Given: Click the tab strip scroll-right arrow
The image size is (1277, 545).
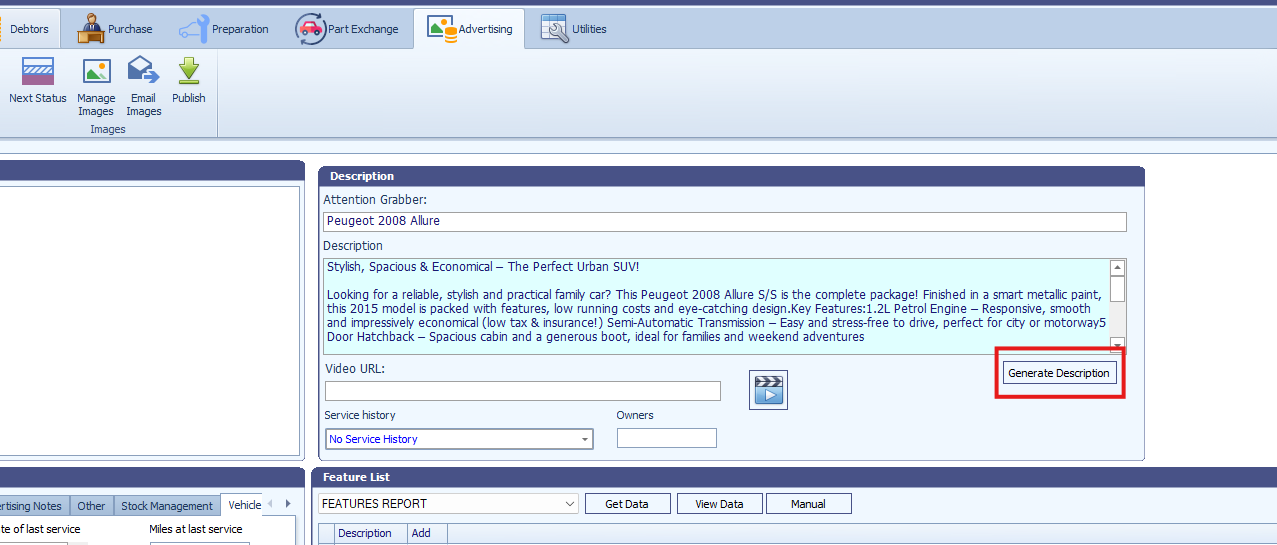Looking at the screenshot, I should 288,504.
